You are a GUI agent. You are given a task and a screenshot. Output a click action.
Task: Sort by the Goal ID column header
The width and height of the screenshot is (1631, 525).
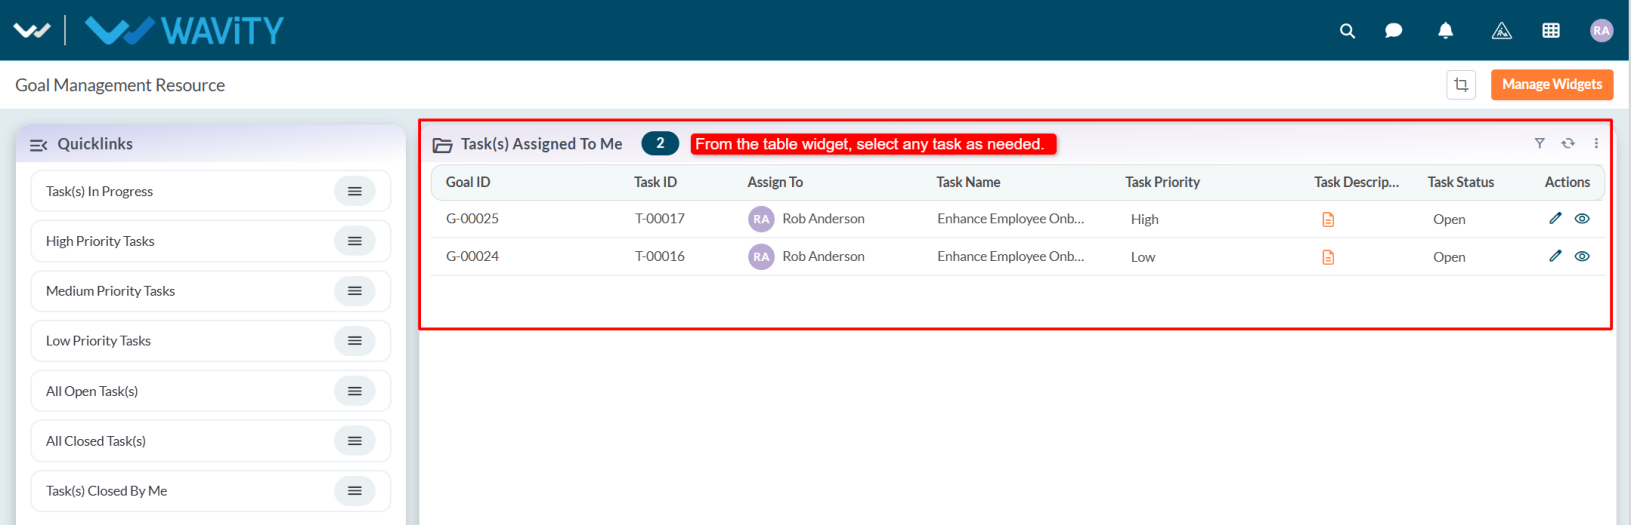click(x=468, y=182)
